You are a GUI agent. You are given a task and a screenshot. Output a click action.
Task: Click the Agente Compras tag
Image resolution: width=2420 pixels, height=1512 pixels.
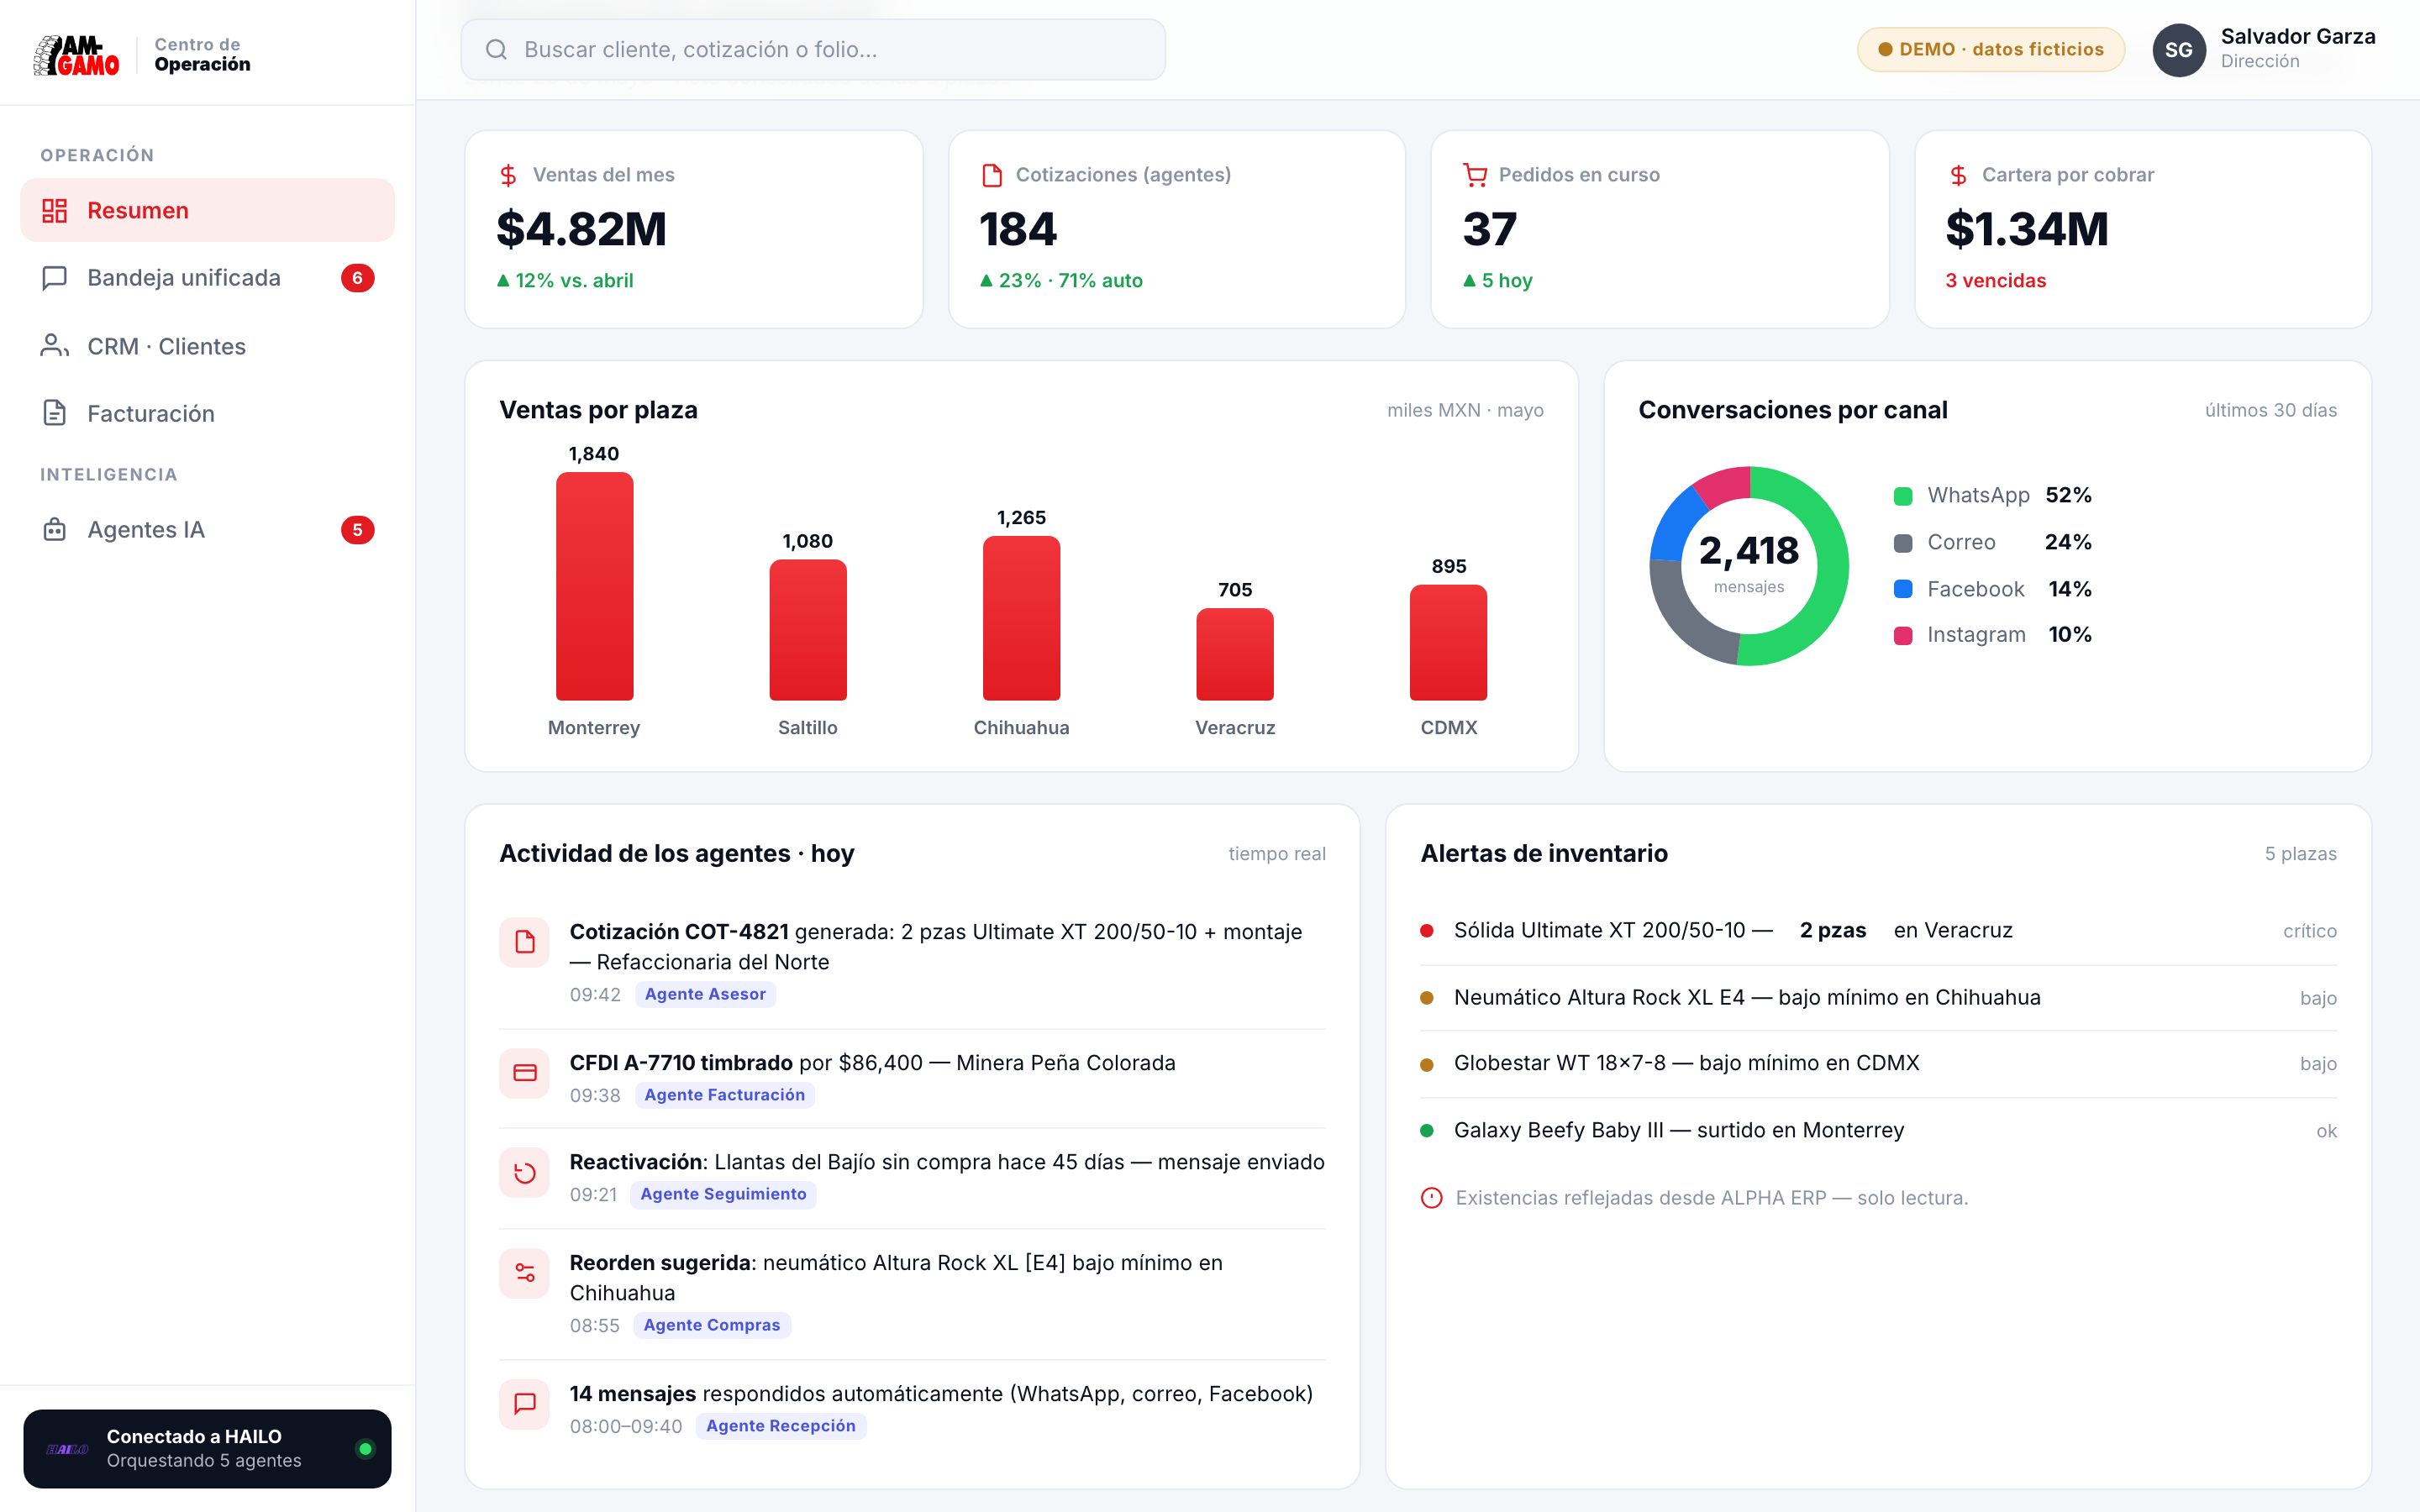(x=711, y=1325)
